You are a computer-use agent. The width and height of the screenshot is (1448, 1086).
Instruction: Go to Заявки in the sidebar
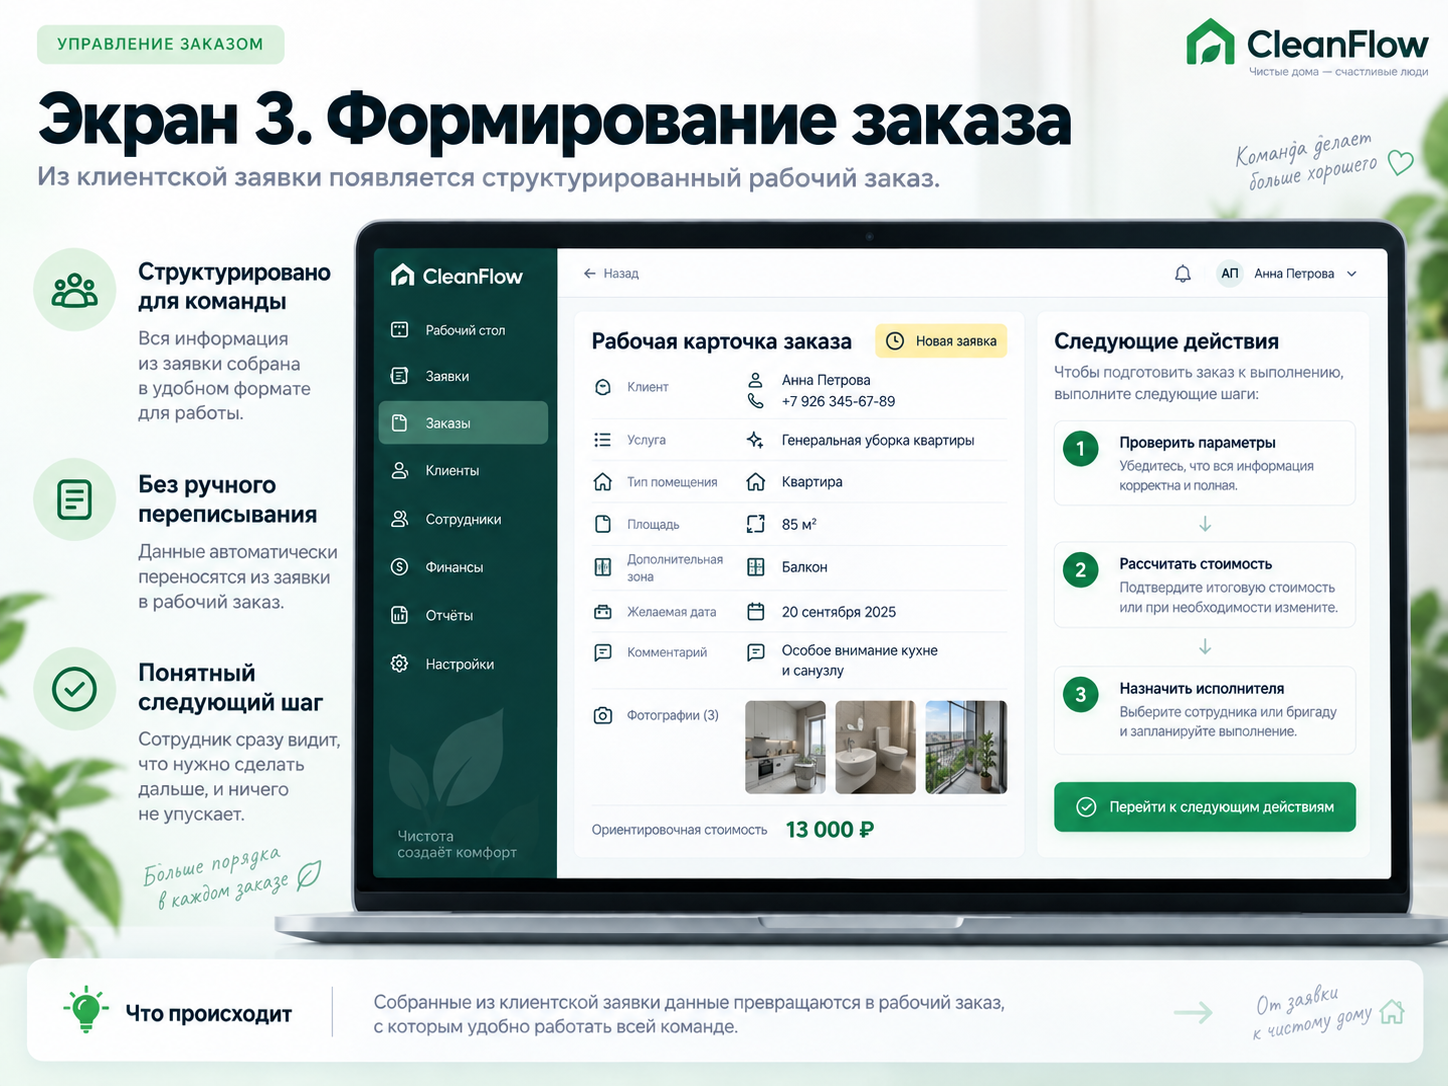coord(463,376)
